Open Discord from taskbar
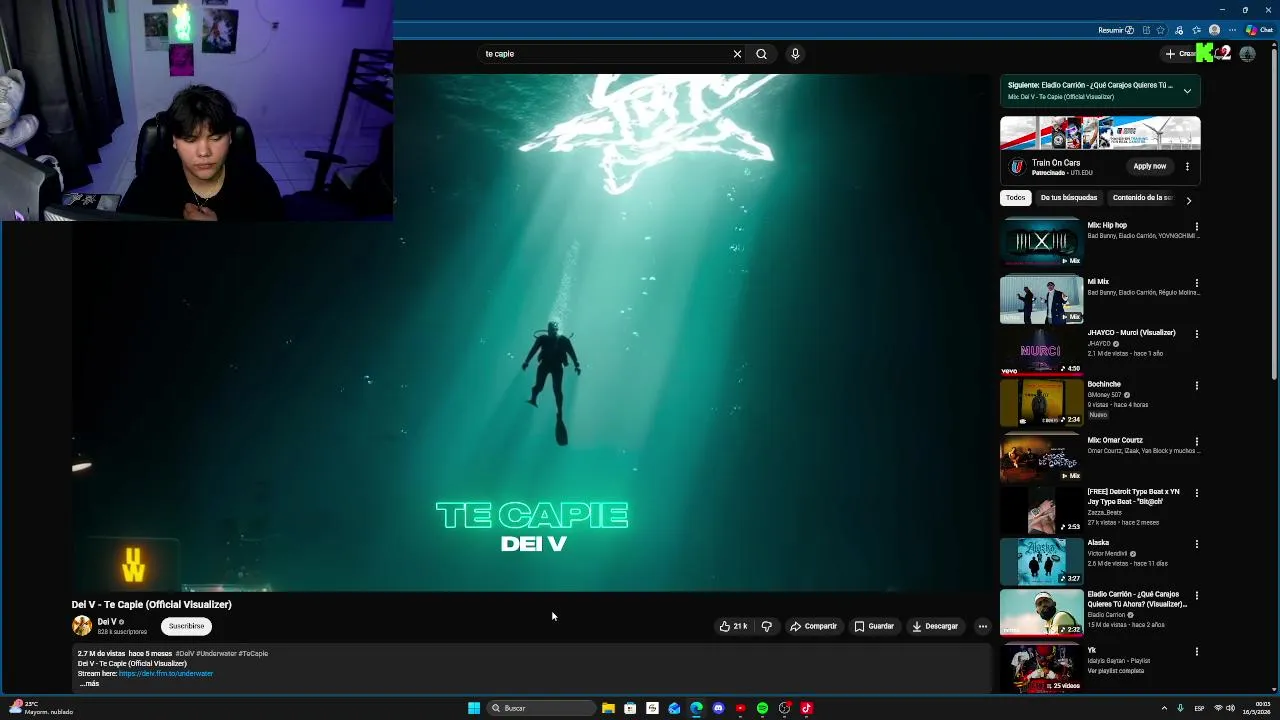Screen dimensions: 1280x720 [x=718, y=708]
